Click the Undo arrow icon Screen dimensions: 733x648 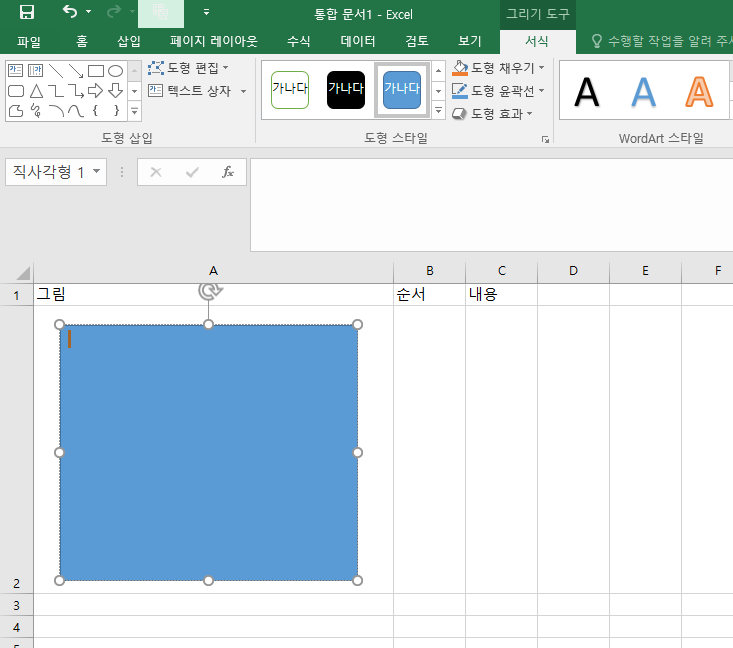70,12
